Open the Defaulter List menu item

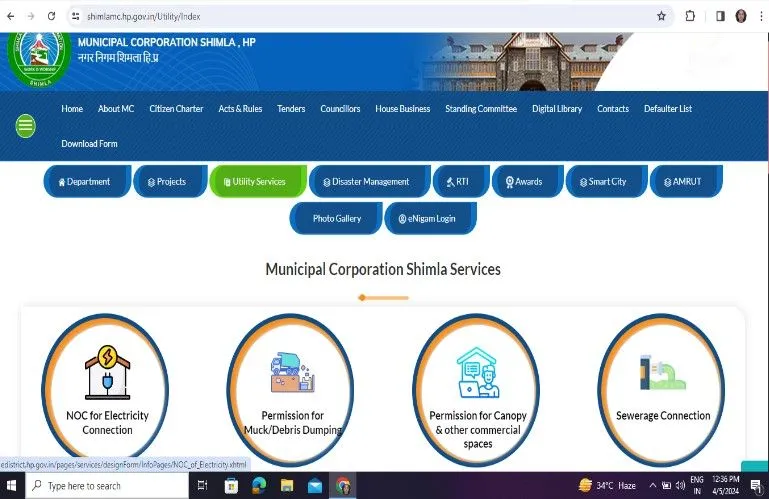[x=667, y=109]
